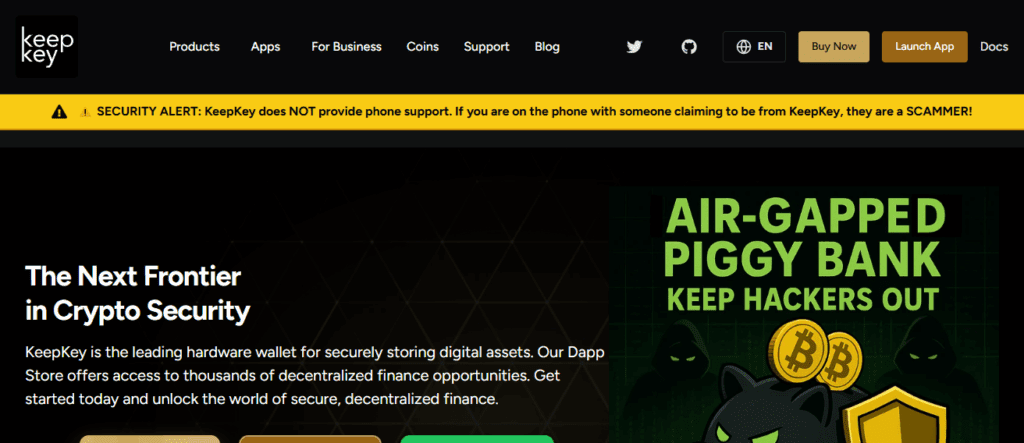Click the black warning triangle in the alert banner
The height and width of the screenshot is (443, 1024).
point(59,112)
